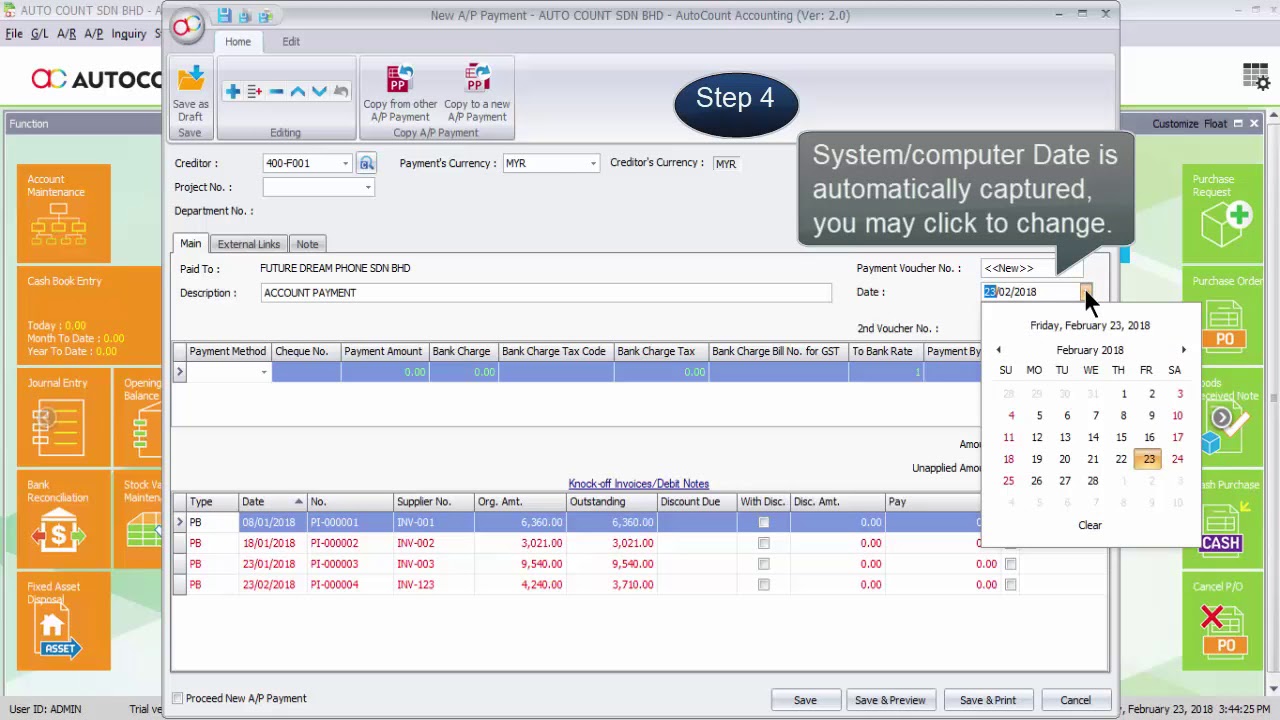Click the February 2018 calendar header
The height and width of the screenshot is (720, 1280).
click(1090, 350)
